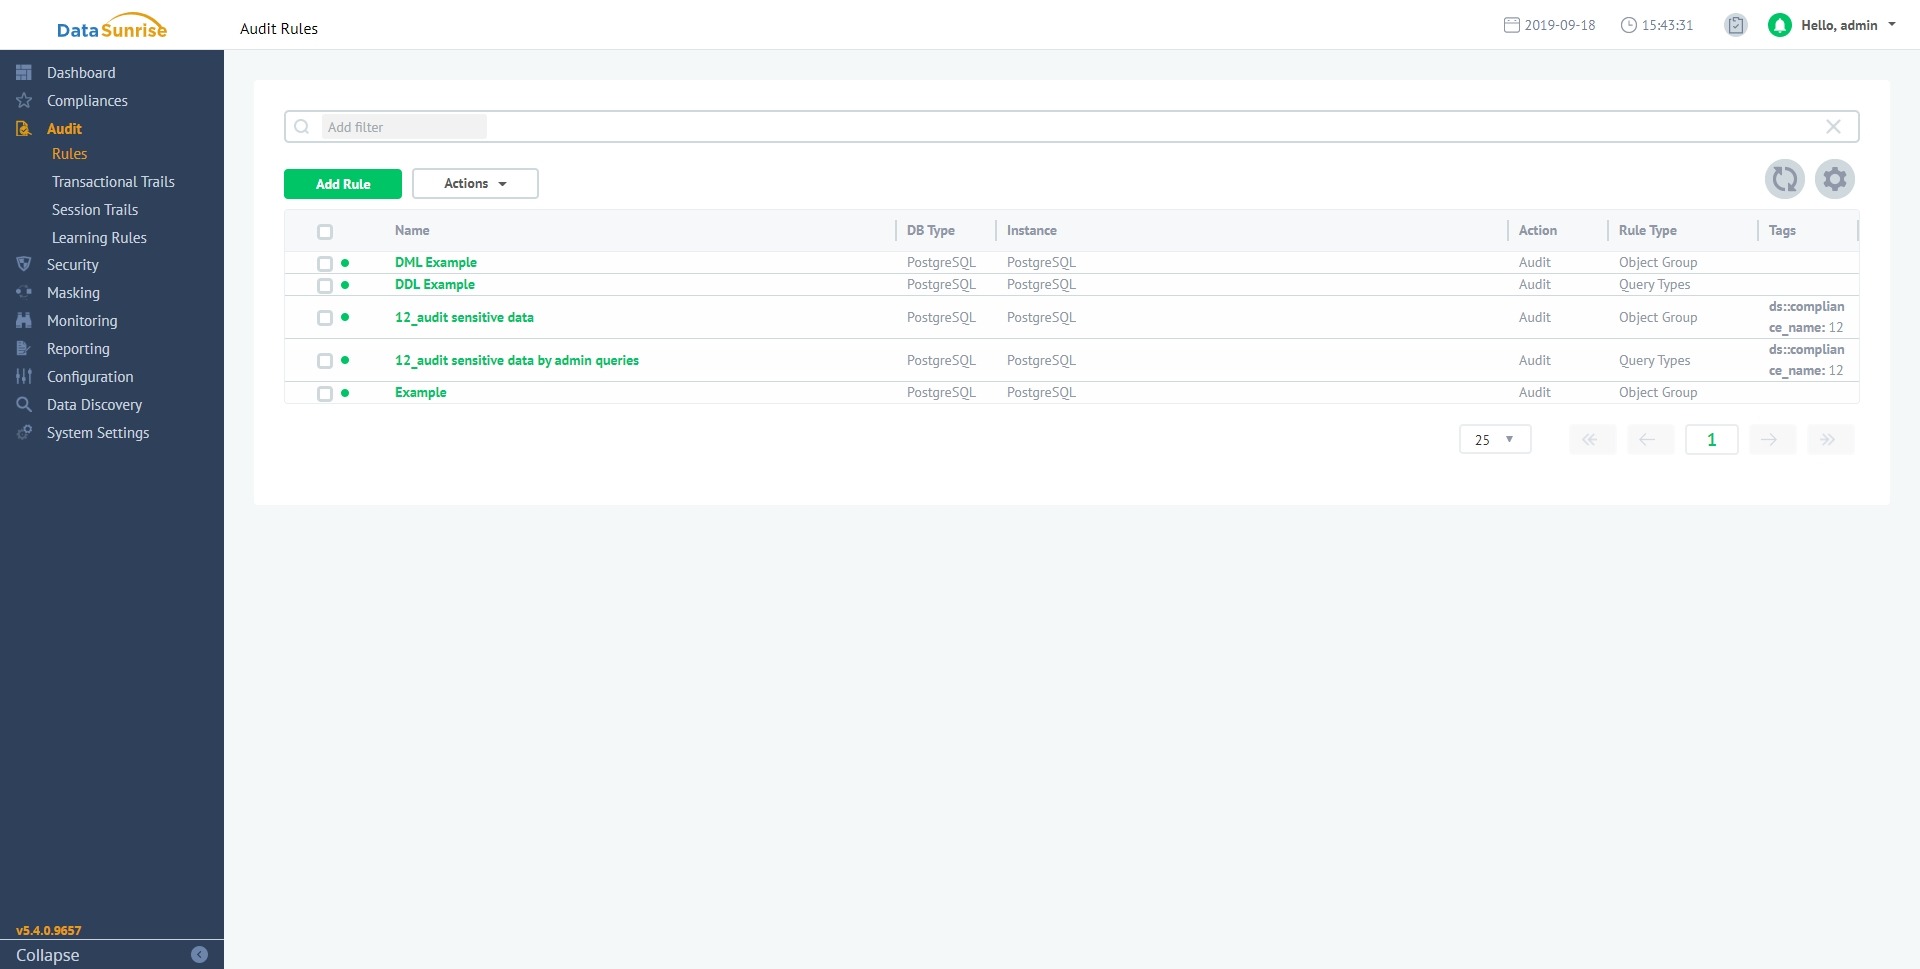Viewport: 1920px width, 969px height.
Task: Go to next page arrow
Action: [1772, 439]
